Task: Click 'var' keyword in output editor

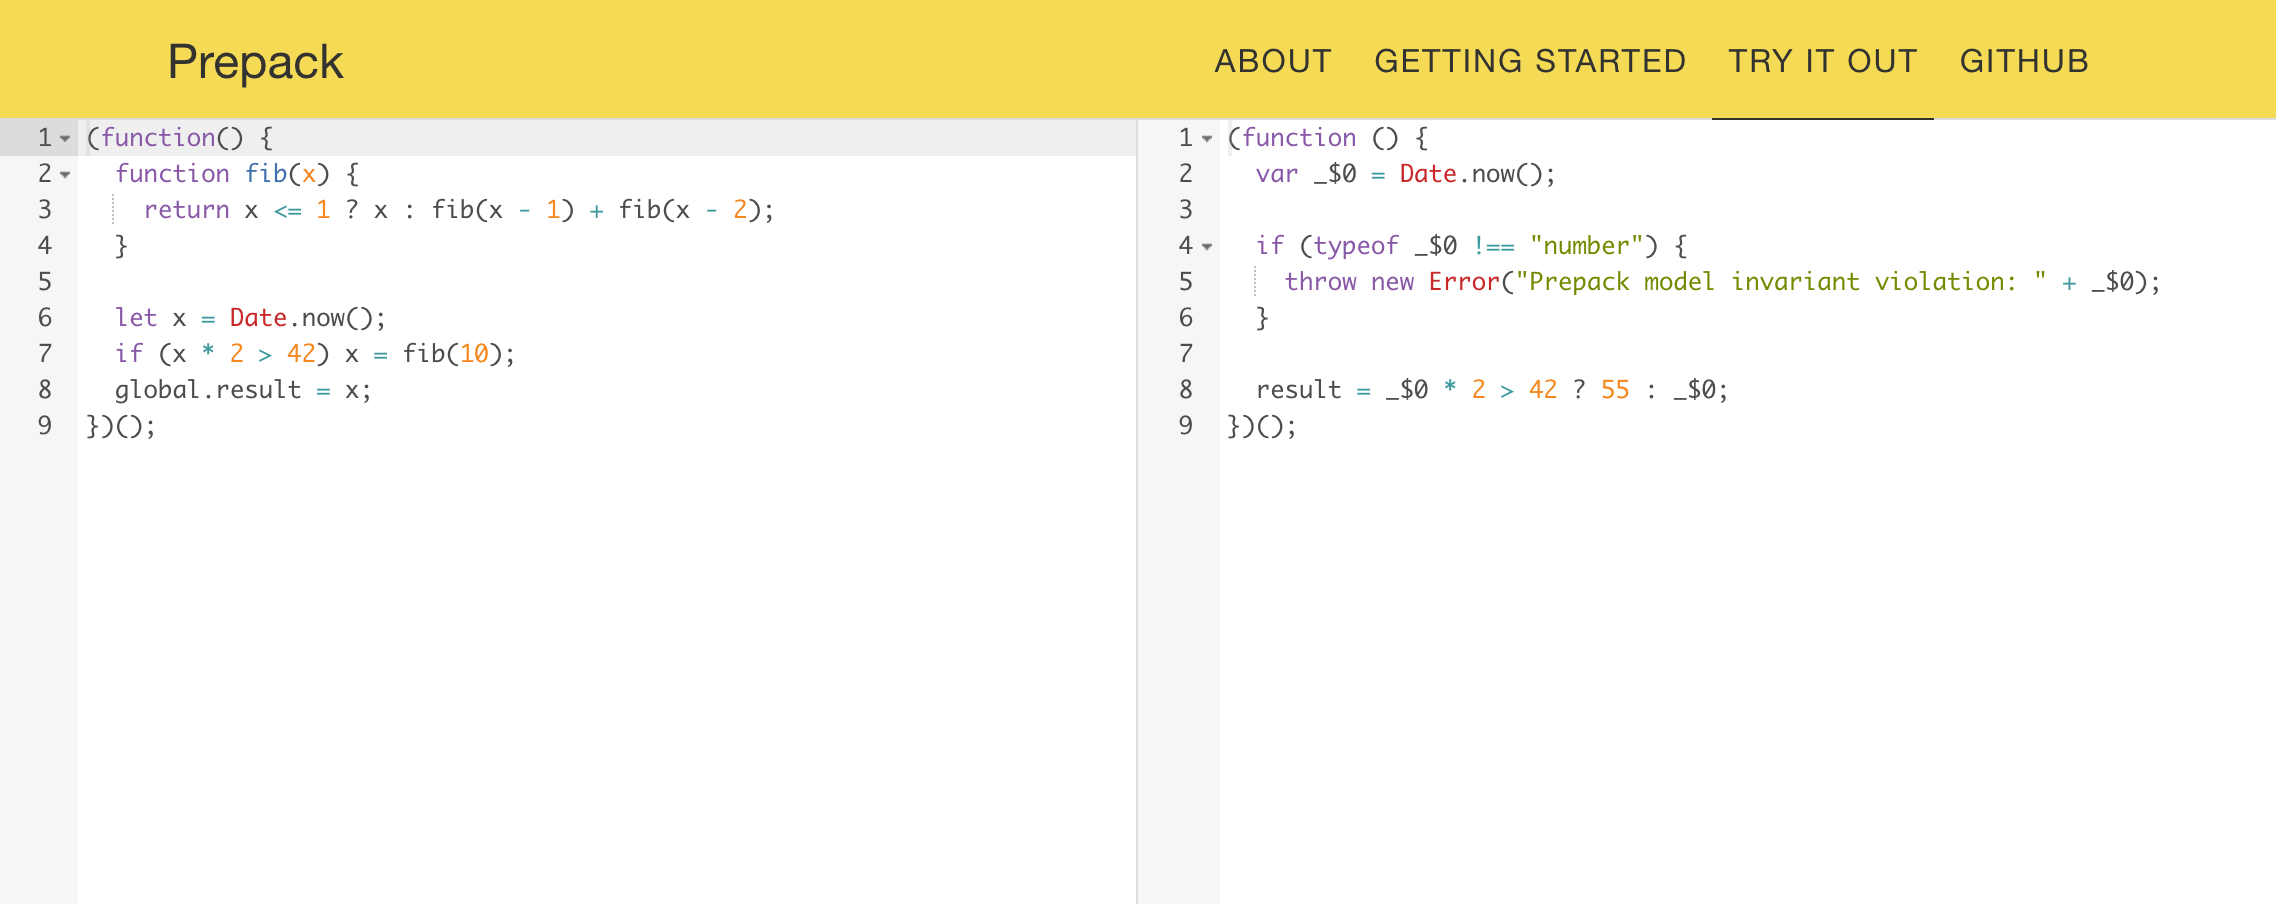Action: pyautogui.click(x=1277, y=174)
